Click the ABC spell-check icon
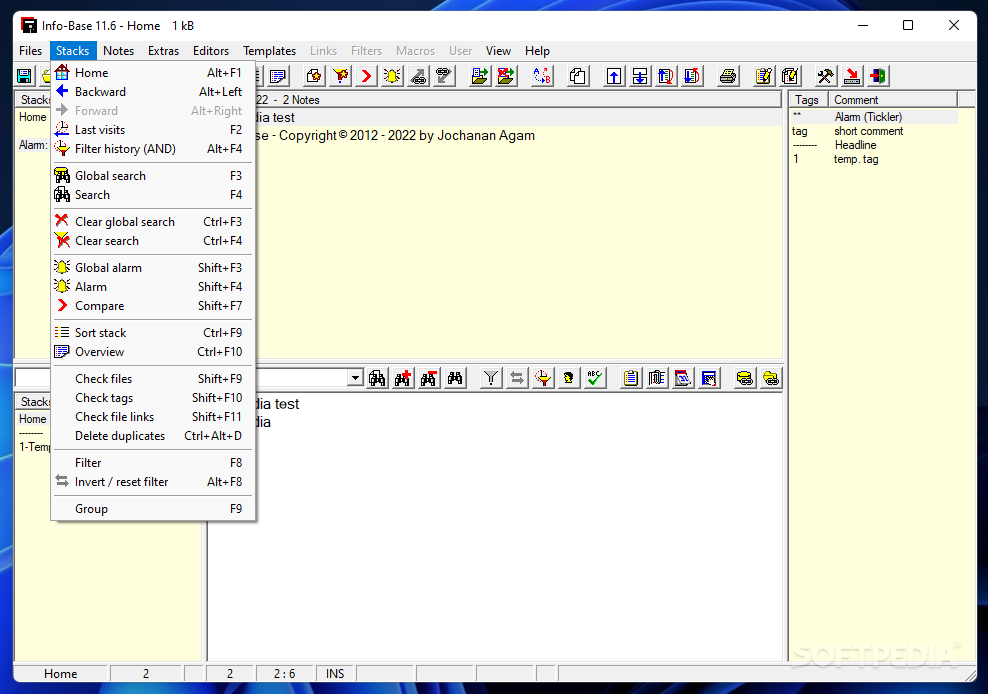 coord(594,378)
